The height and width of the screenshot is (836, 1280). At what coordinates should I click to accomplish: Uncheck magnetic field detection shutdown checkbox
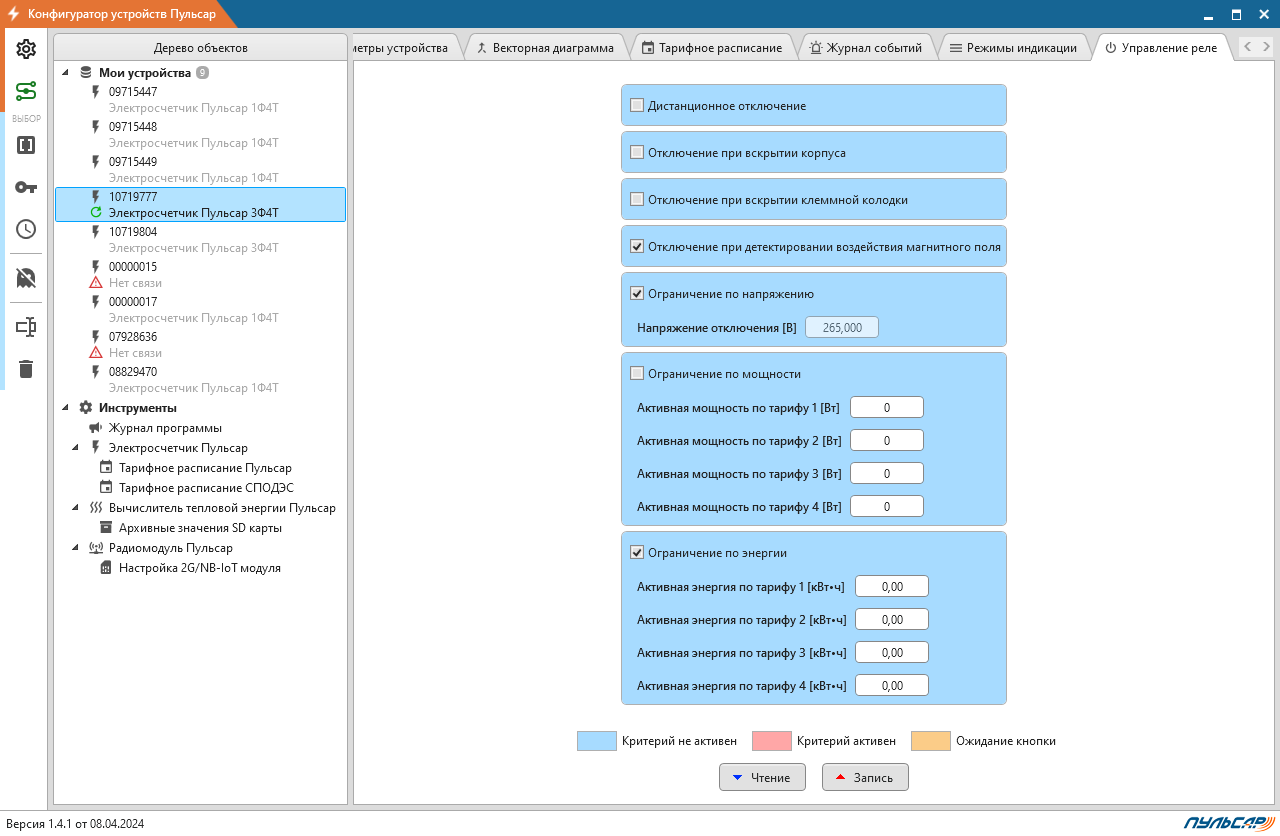pyautogui.click(x=637, y=246)
